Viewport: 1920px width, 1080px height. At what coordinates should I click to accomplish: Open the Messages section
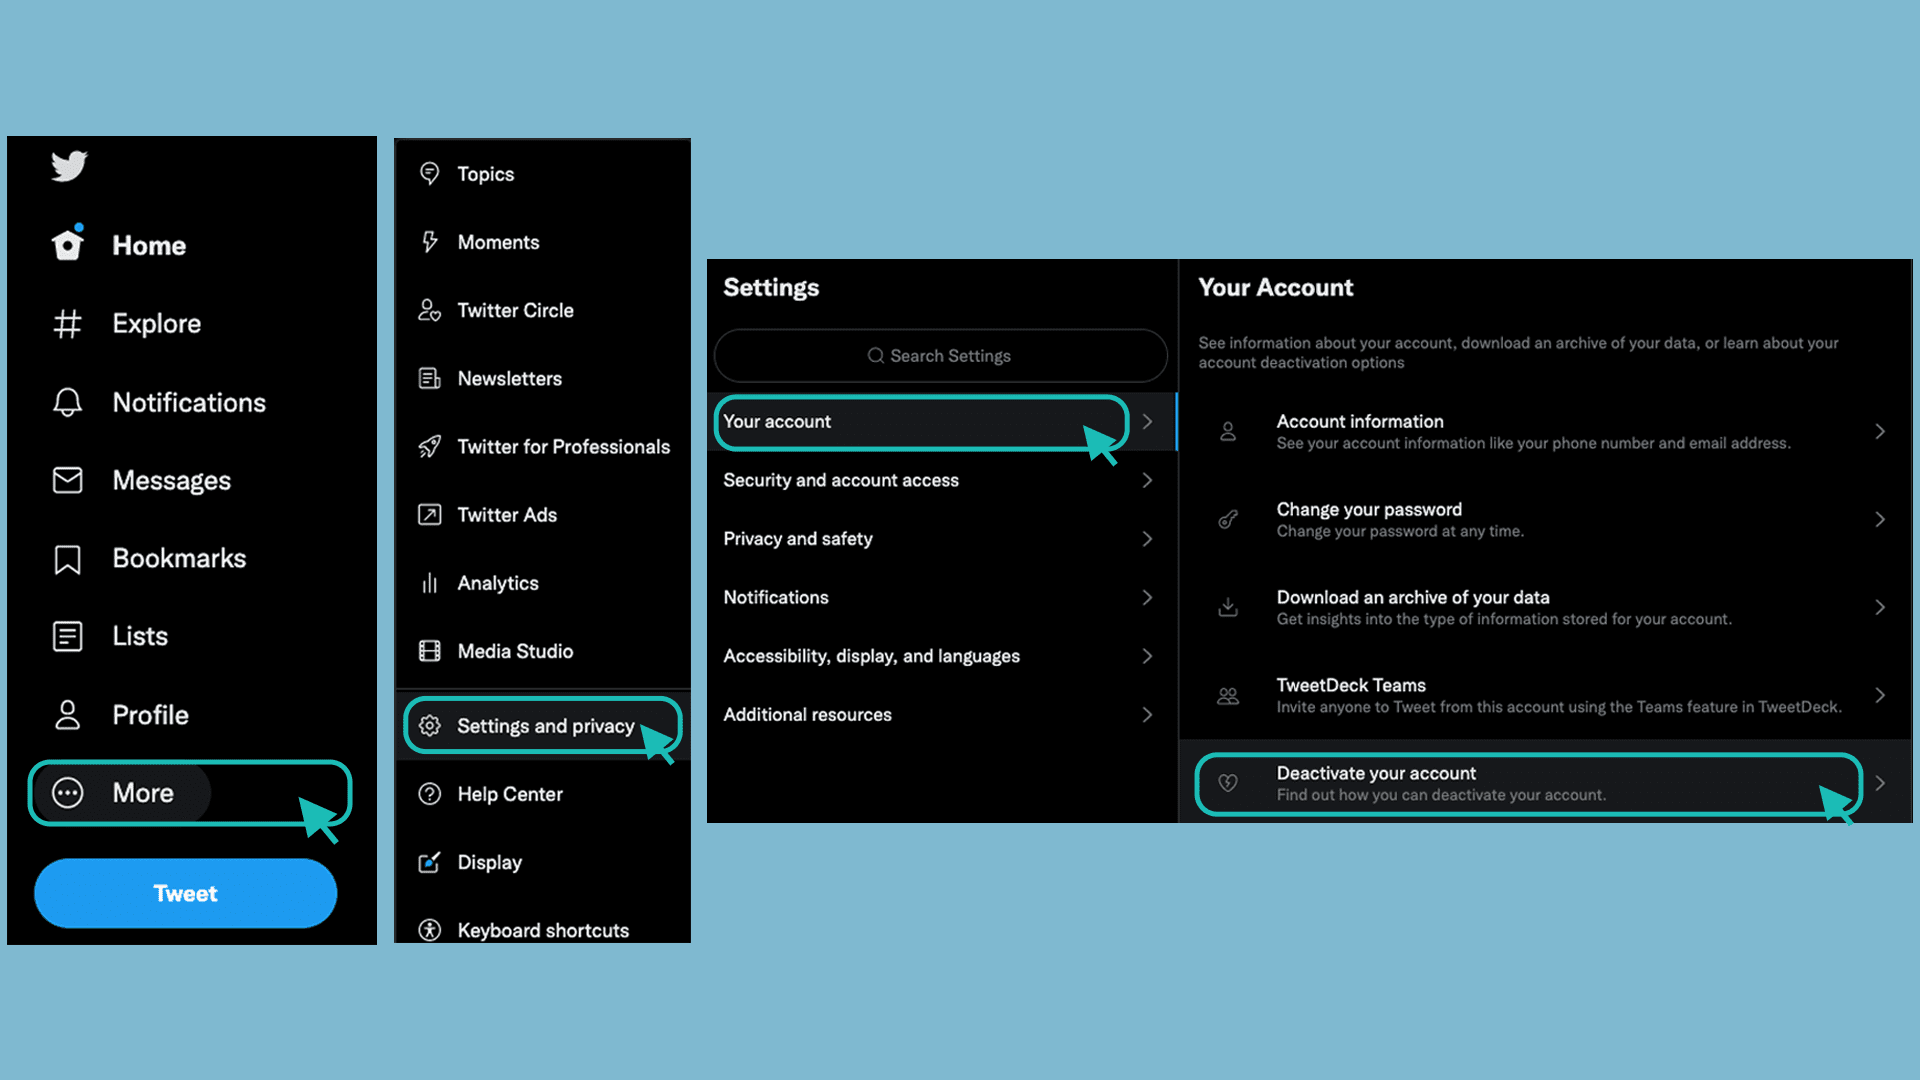169,480
